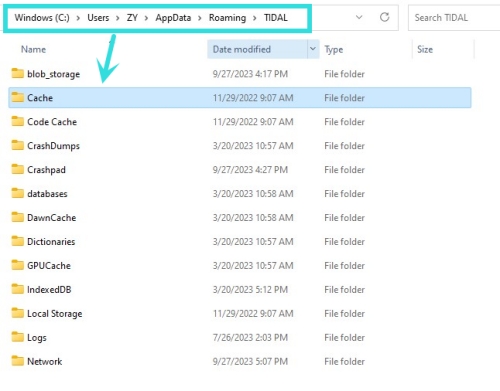
Task: Select the GPUCache folder name
Action: (49, 266)
